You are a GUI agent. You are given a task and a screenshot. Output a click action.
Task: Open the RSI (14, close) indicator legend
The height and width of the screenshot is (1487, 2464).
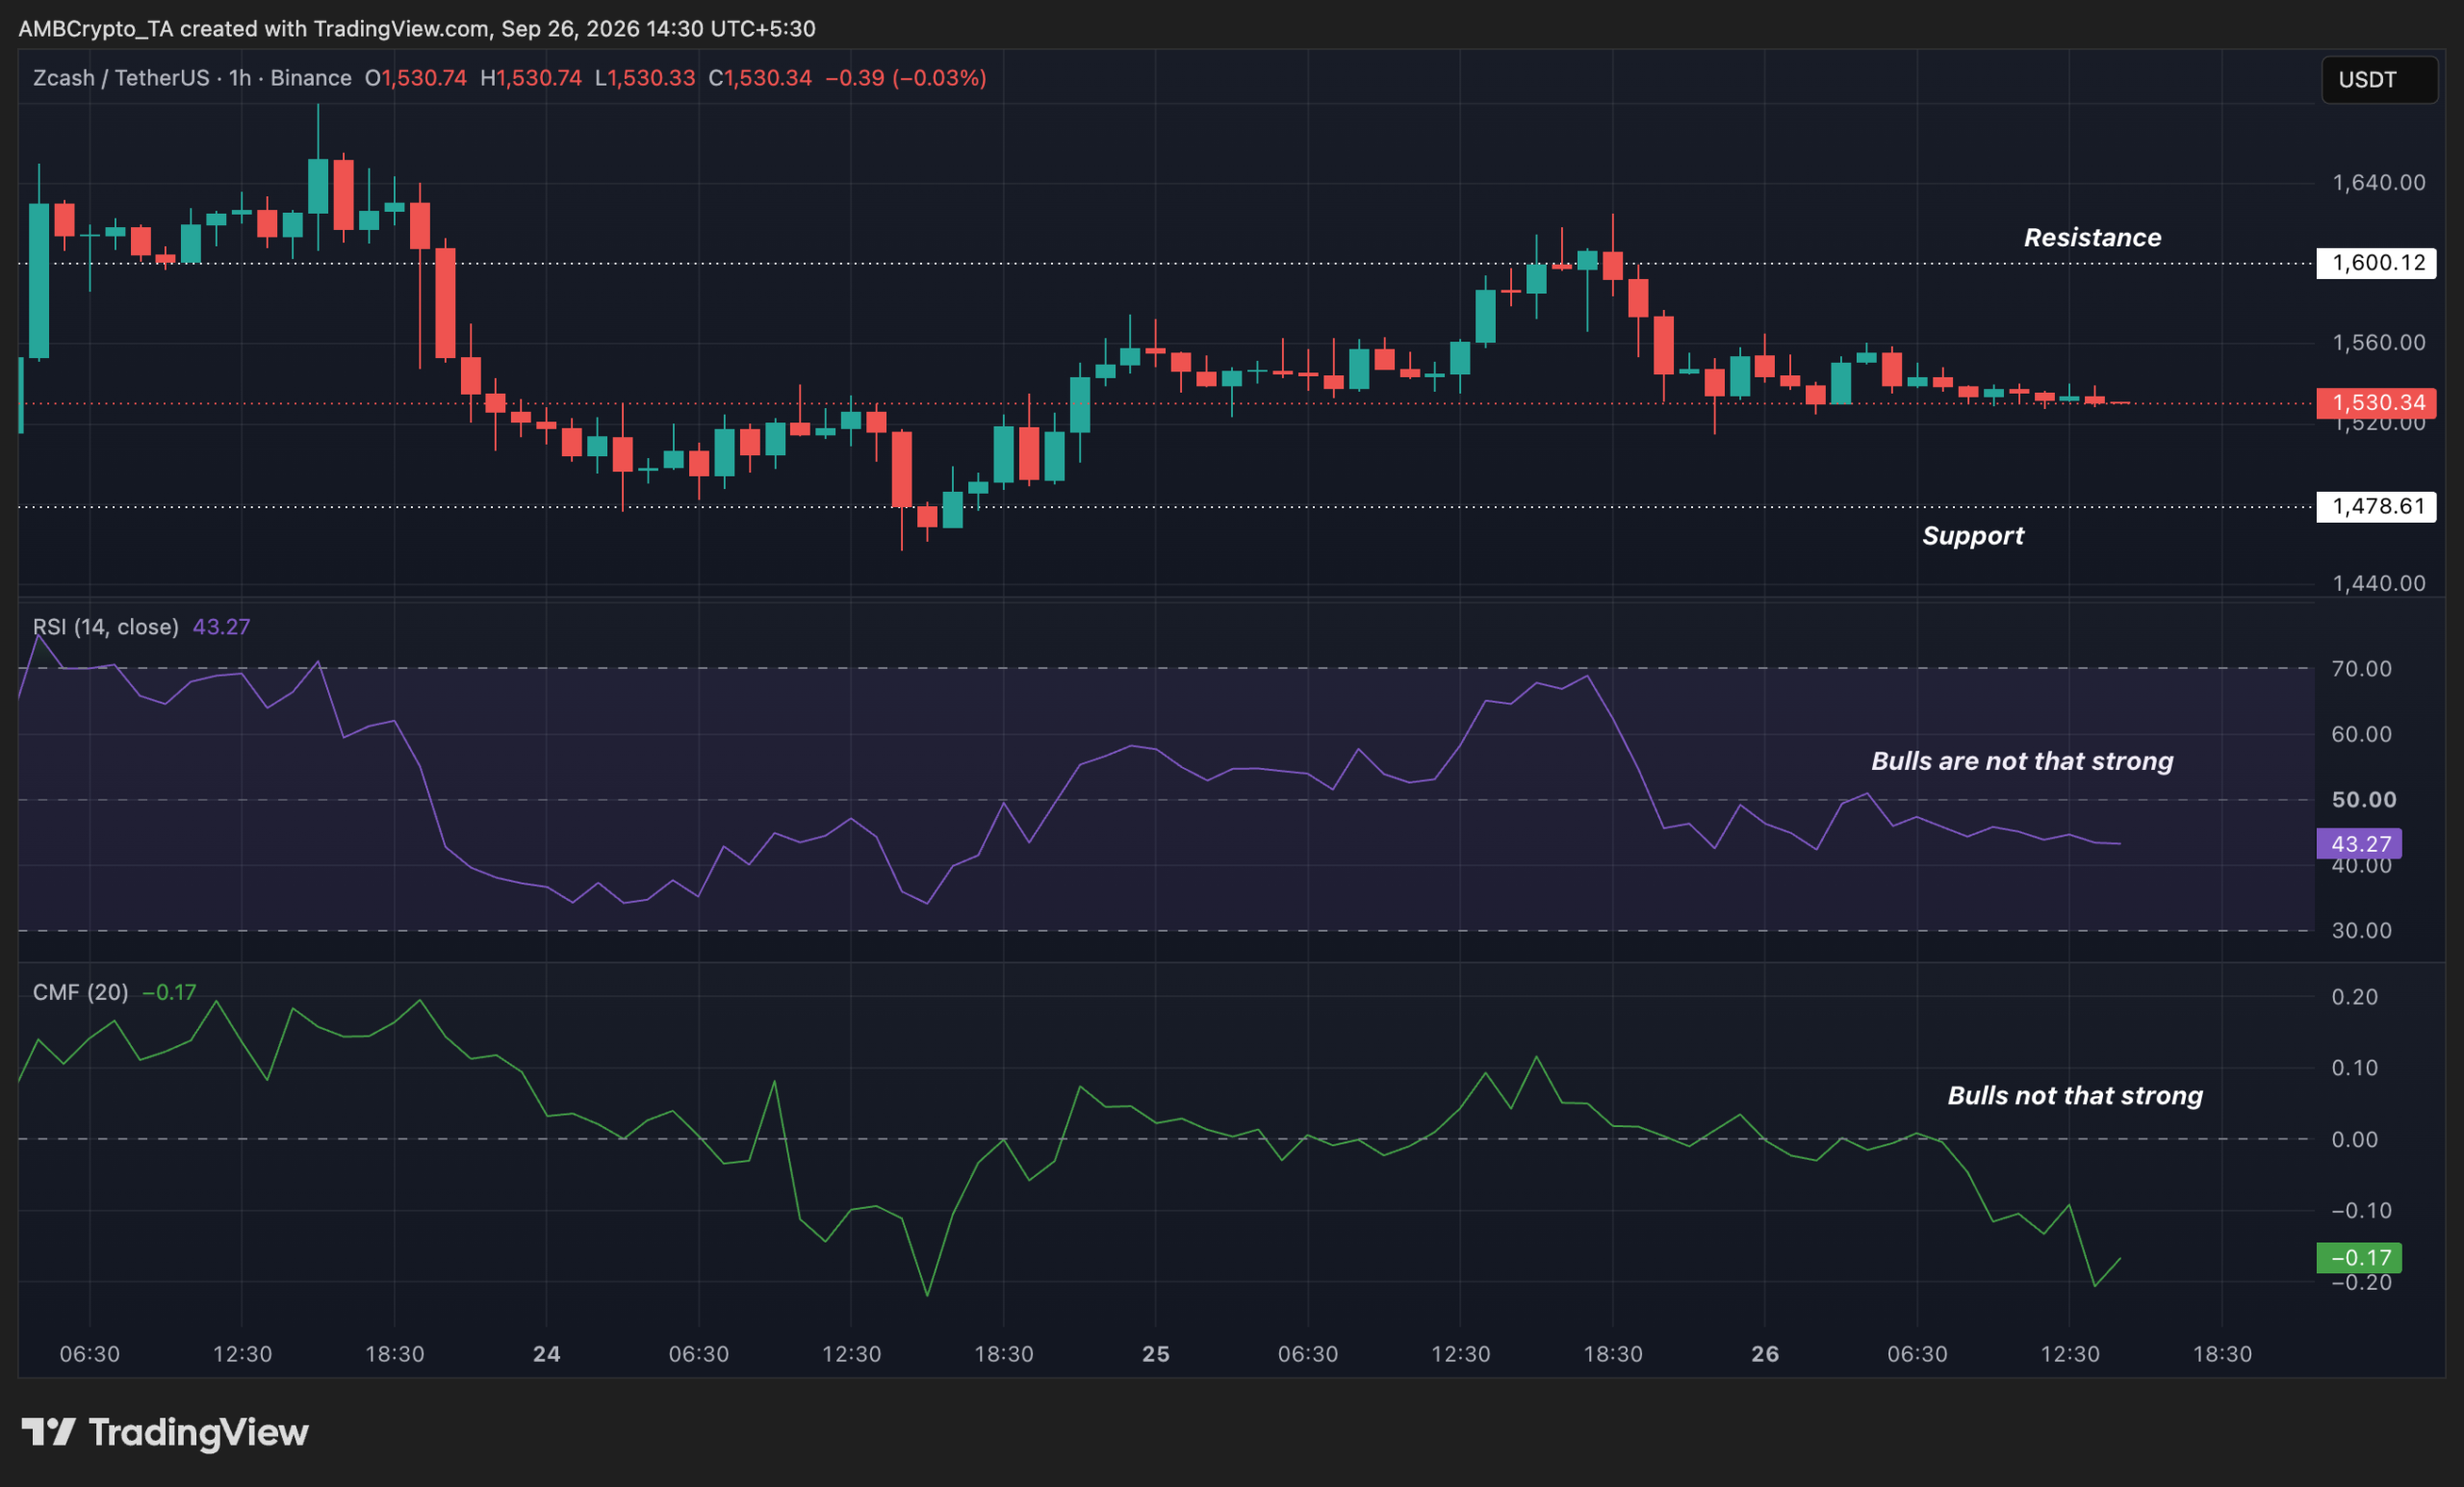(x=106, y=627)
